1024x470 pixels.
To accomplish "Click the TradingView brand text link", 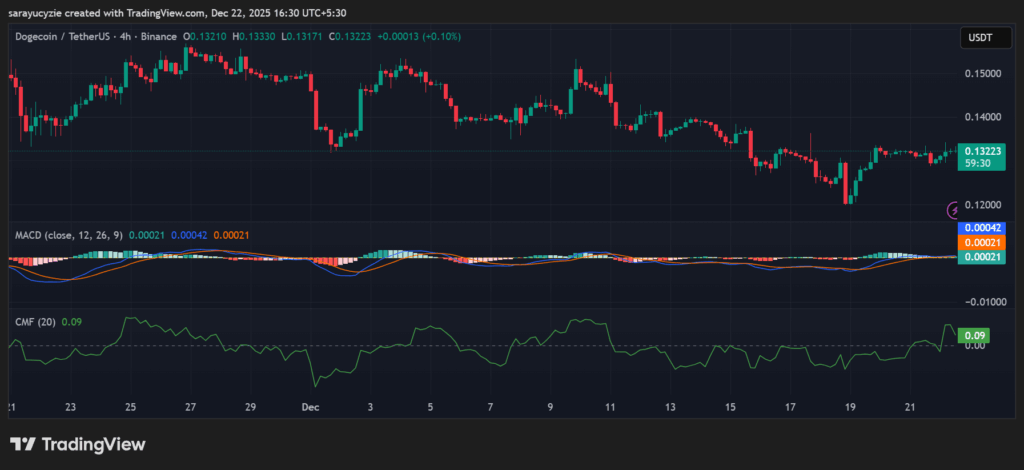I will pos(92,444).
